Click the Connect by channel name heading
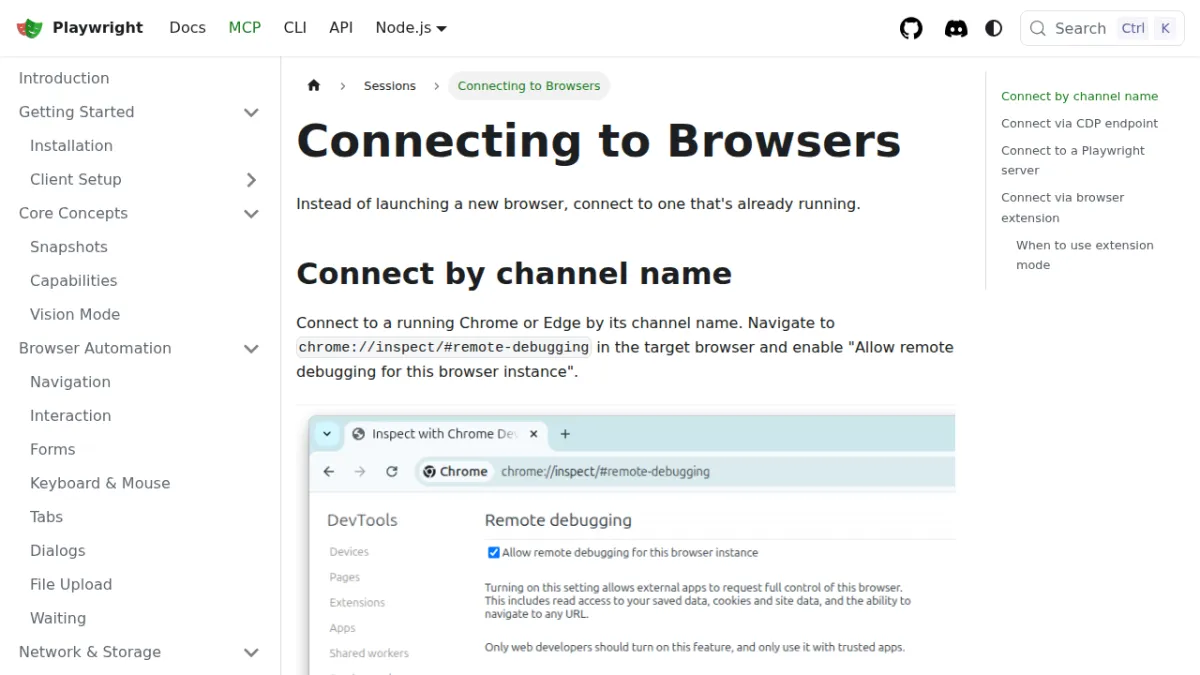The height and width of the screenshot is (675, 1200). point(514,273)
